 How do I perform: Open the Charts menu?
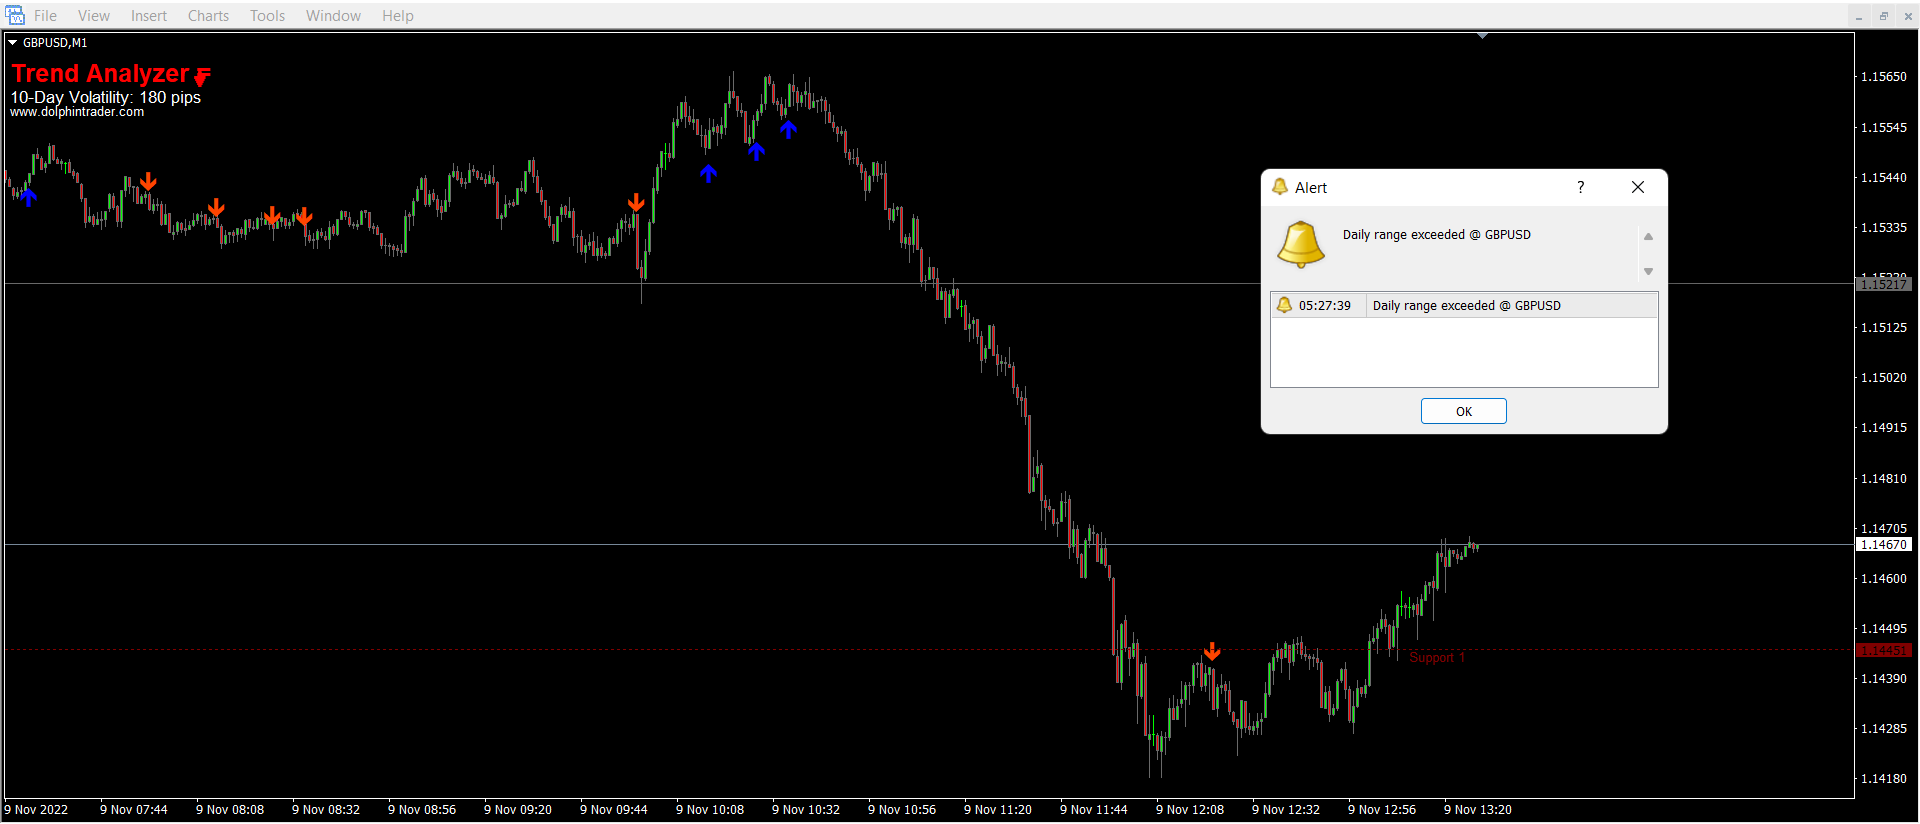208,16
